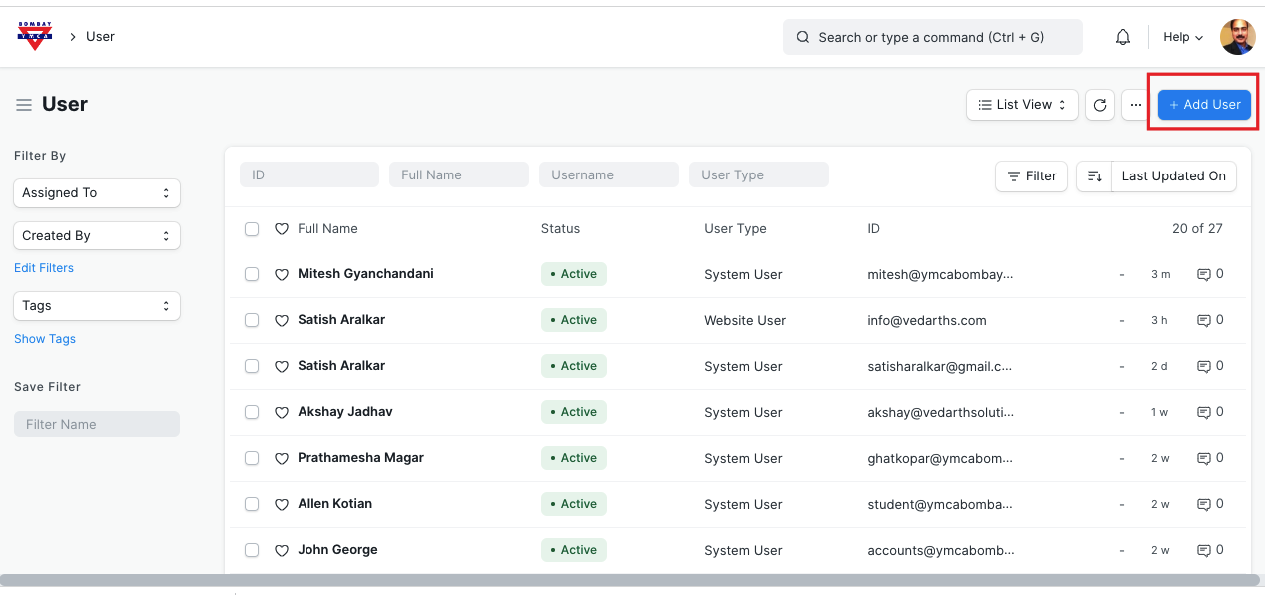Open the List View switcher dropdown

1022,105
